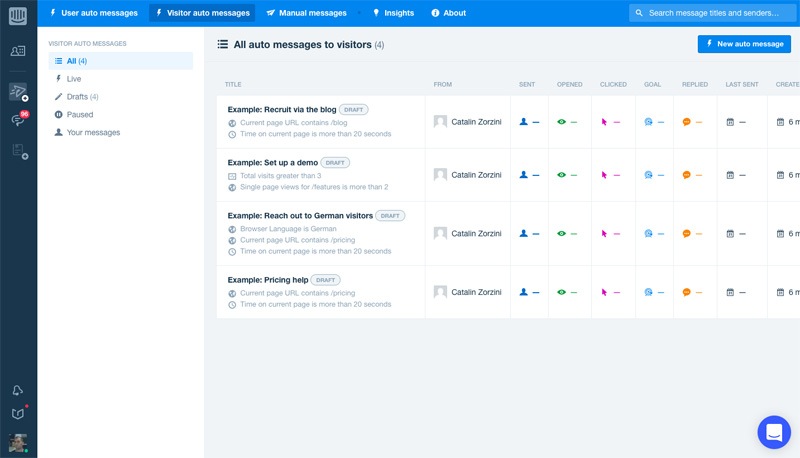This screenshot has width=800, height=458.
Task: Open Example: Pricing help message
Action: [x=268, y=280]
